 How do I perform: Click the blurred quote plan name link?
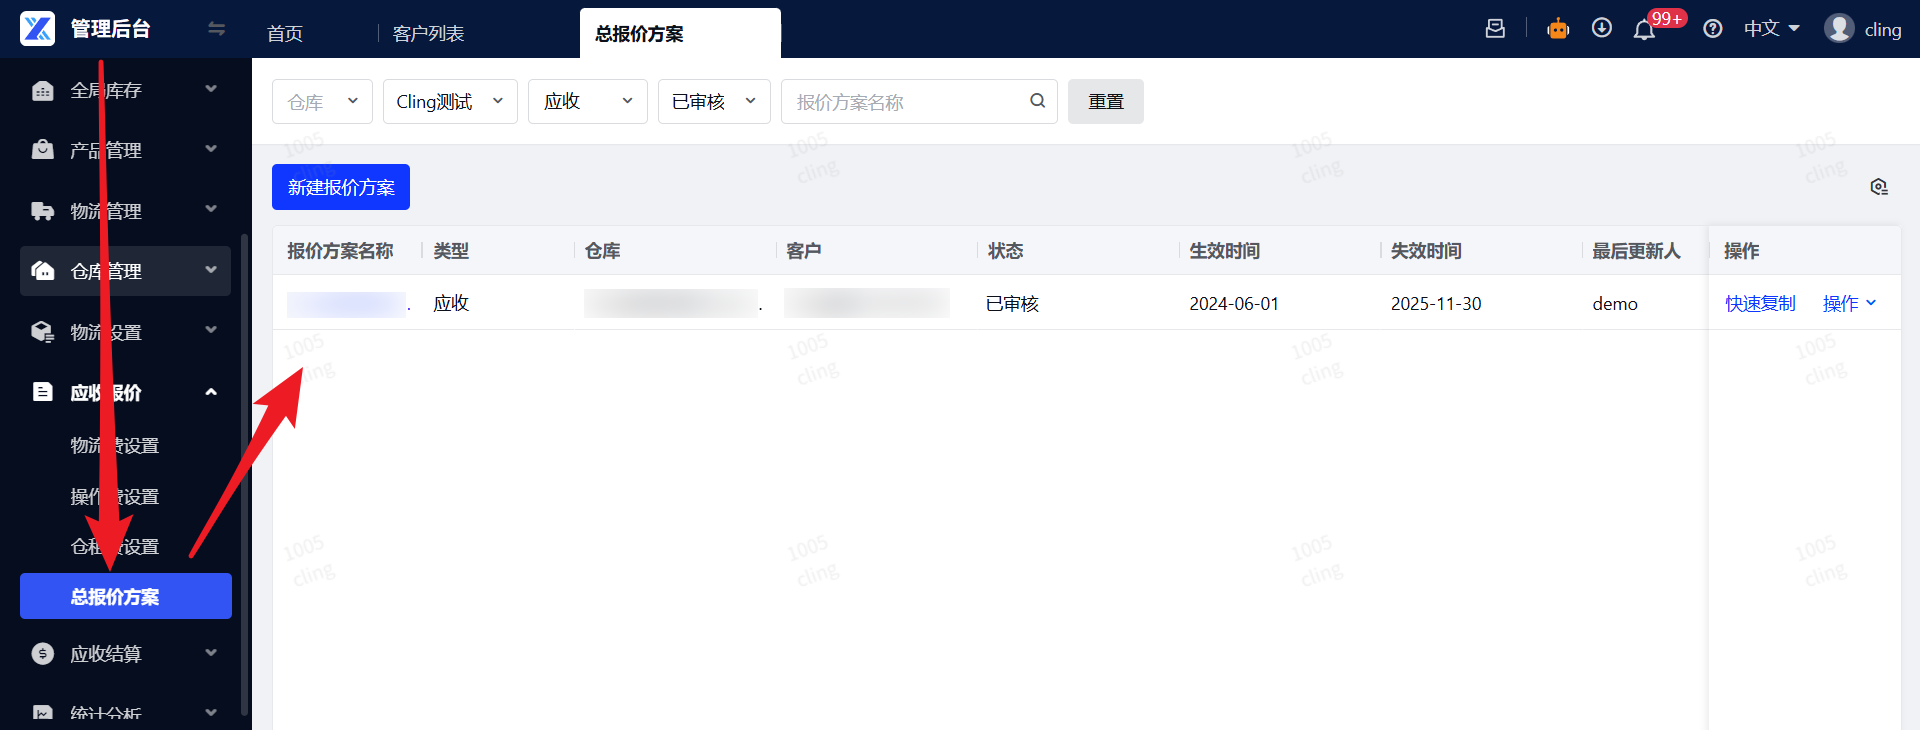(x=348, y=304)
